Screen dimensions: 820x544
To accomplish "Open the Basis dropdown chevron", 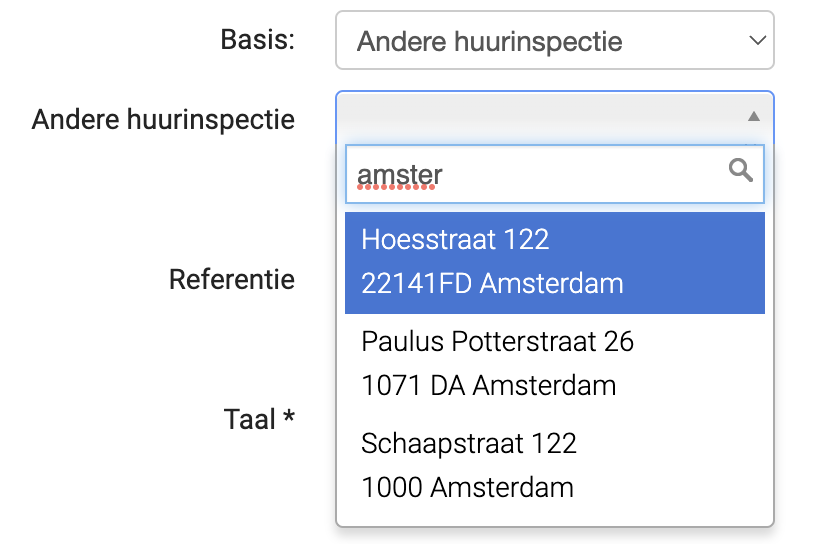I will [x=755, y=41].
